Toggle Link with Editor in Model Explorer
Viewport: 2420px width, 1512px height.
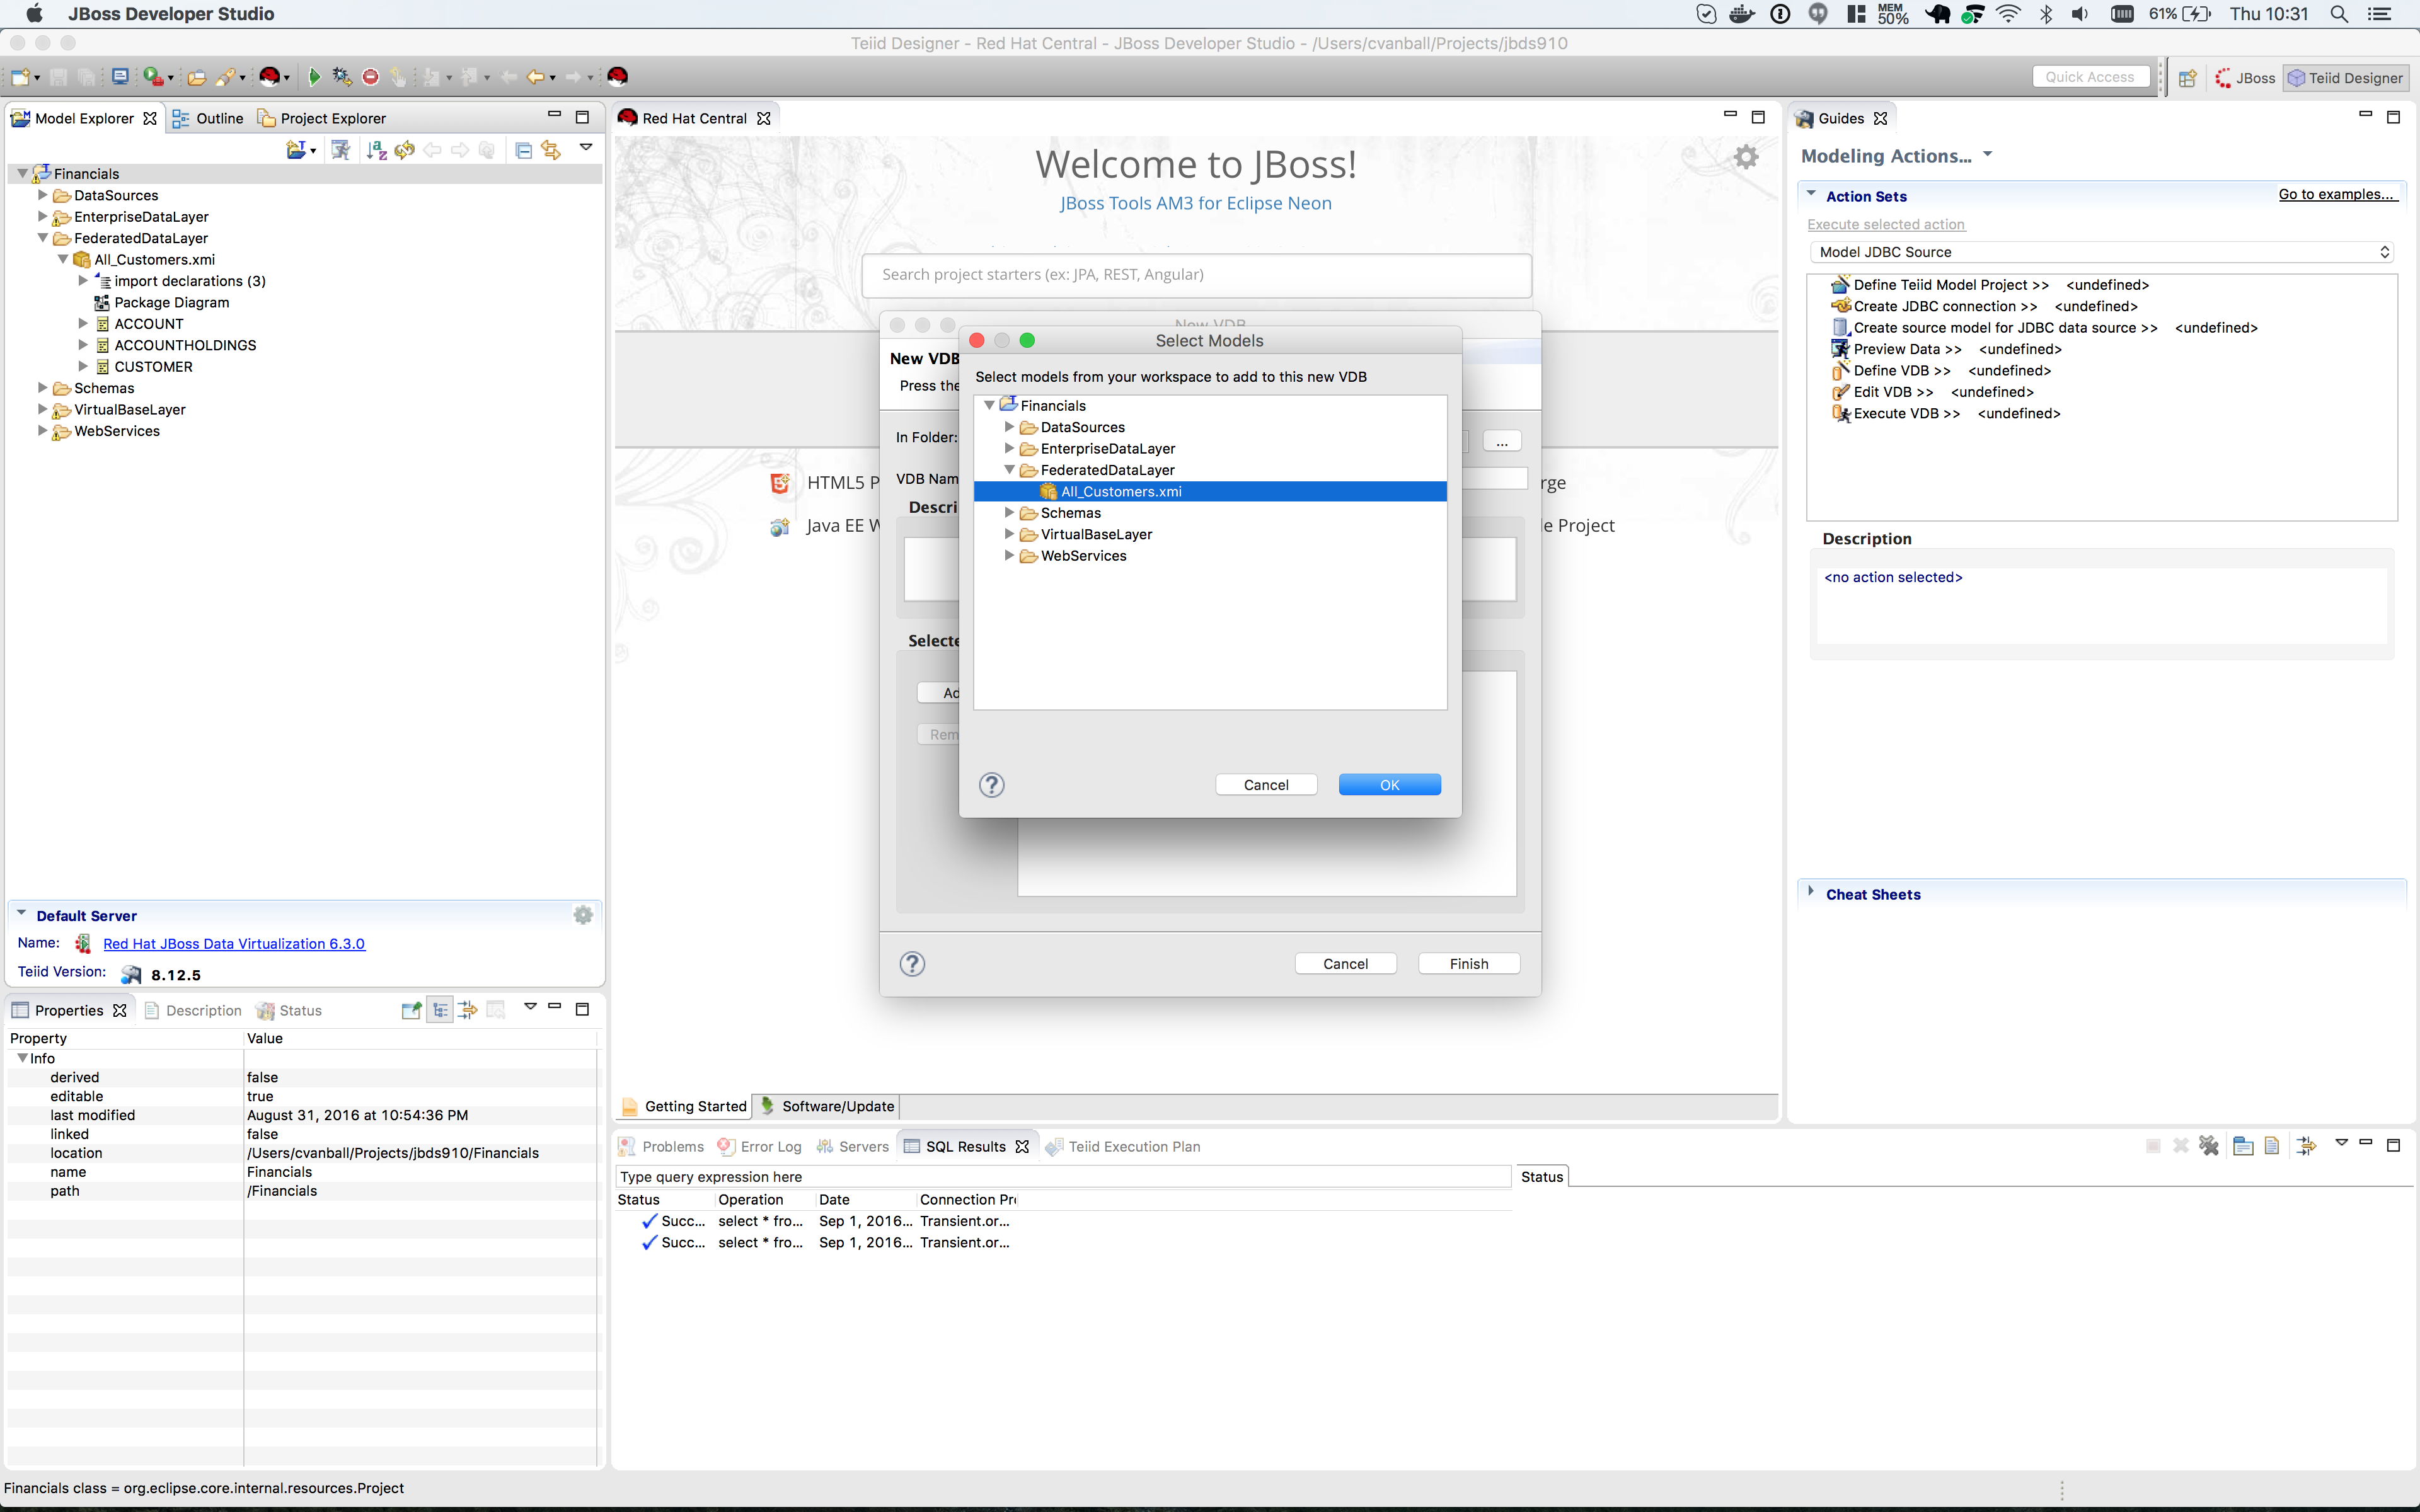551,150
